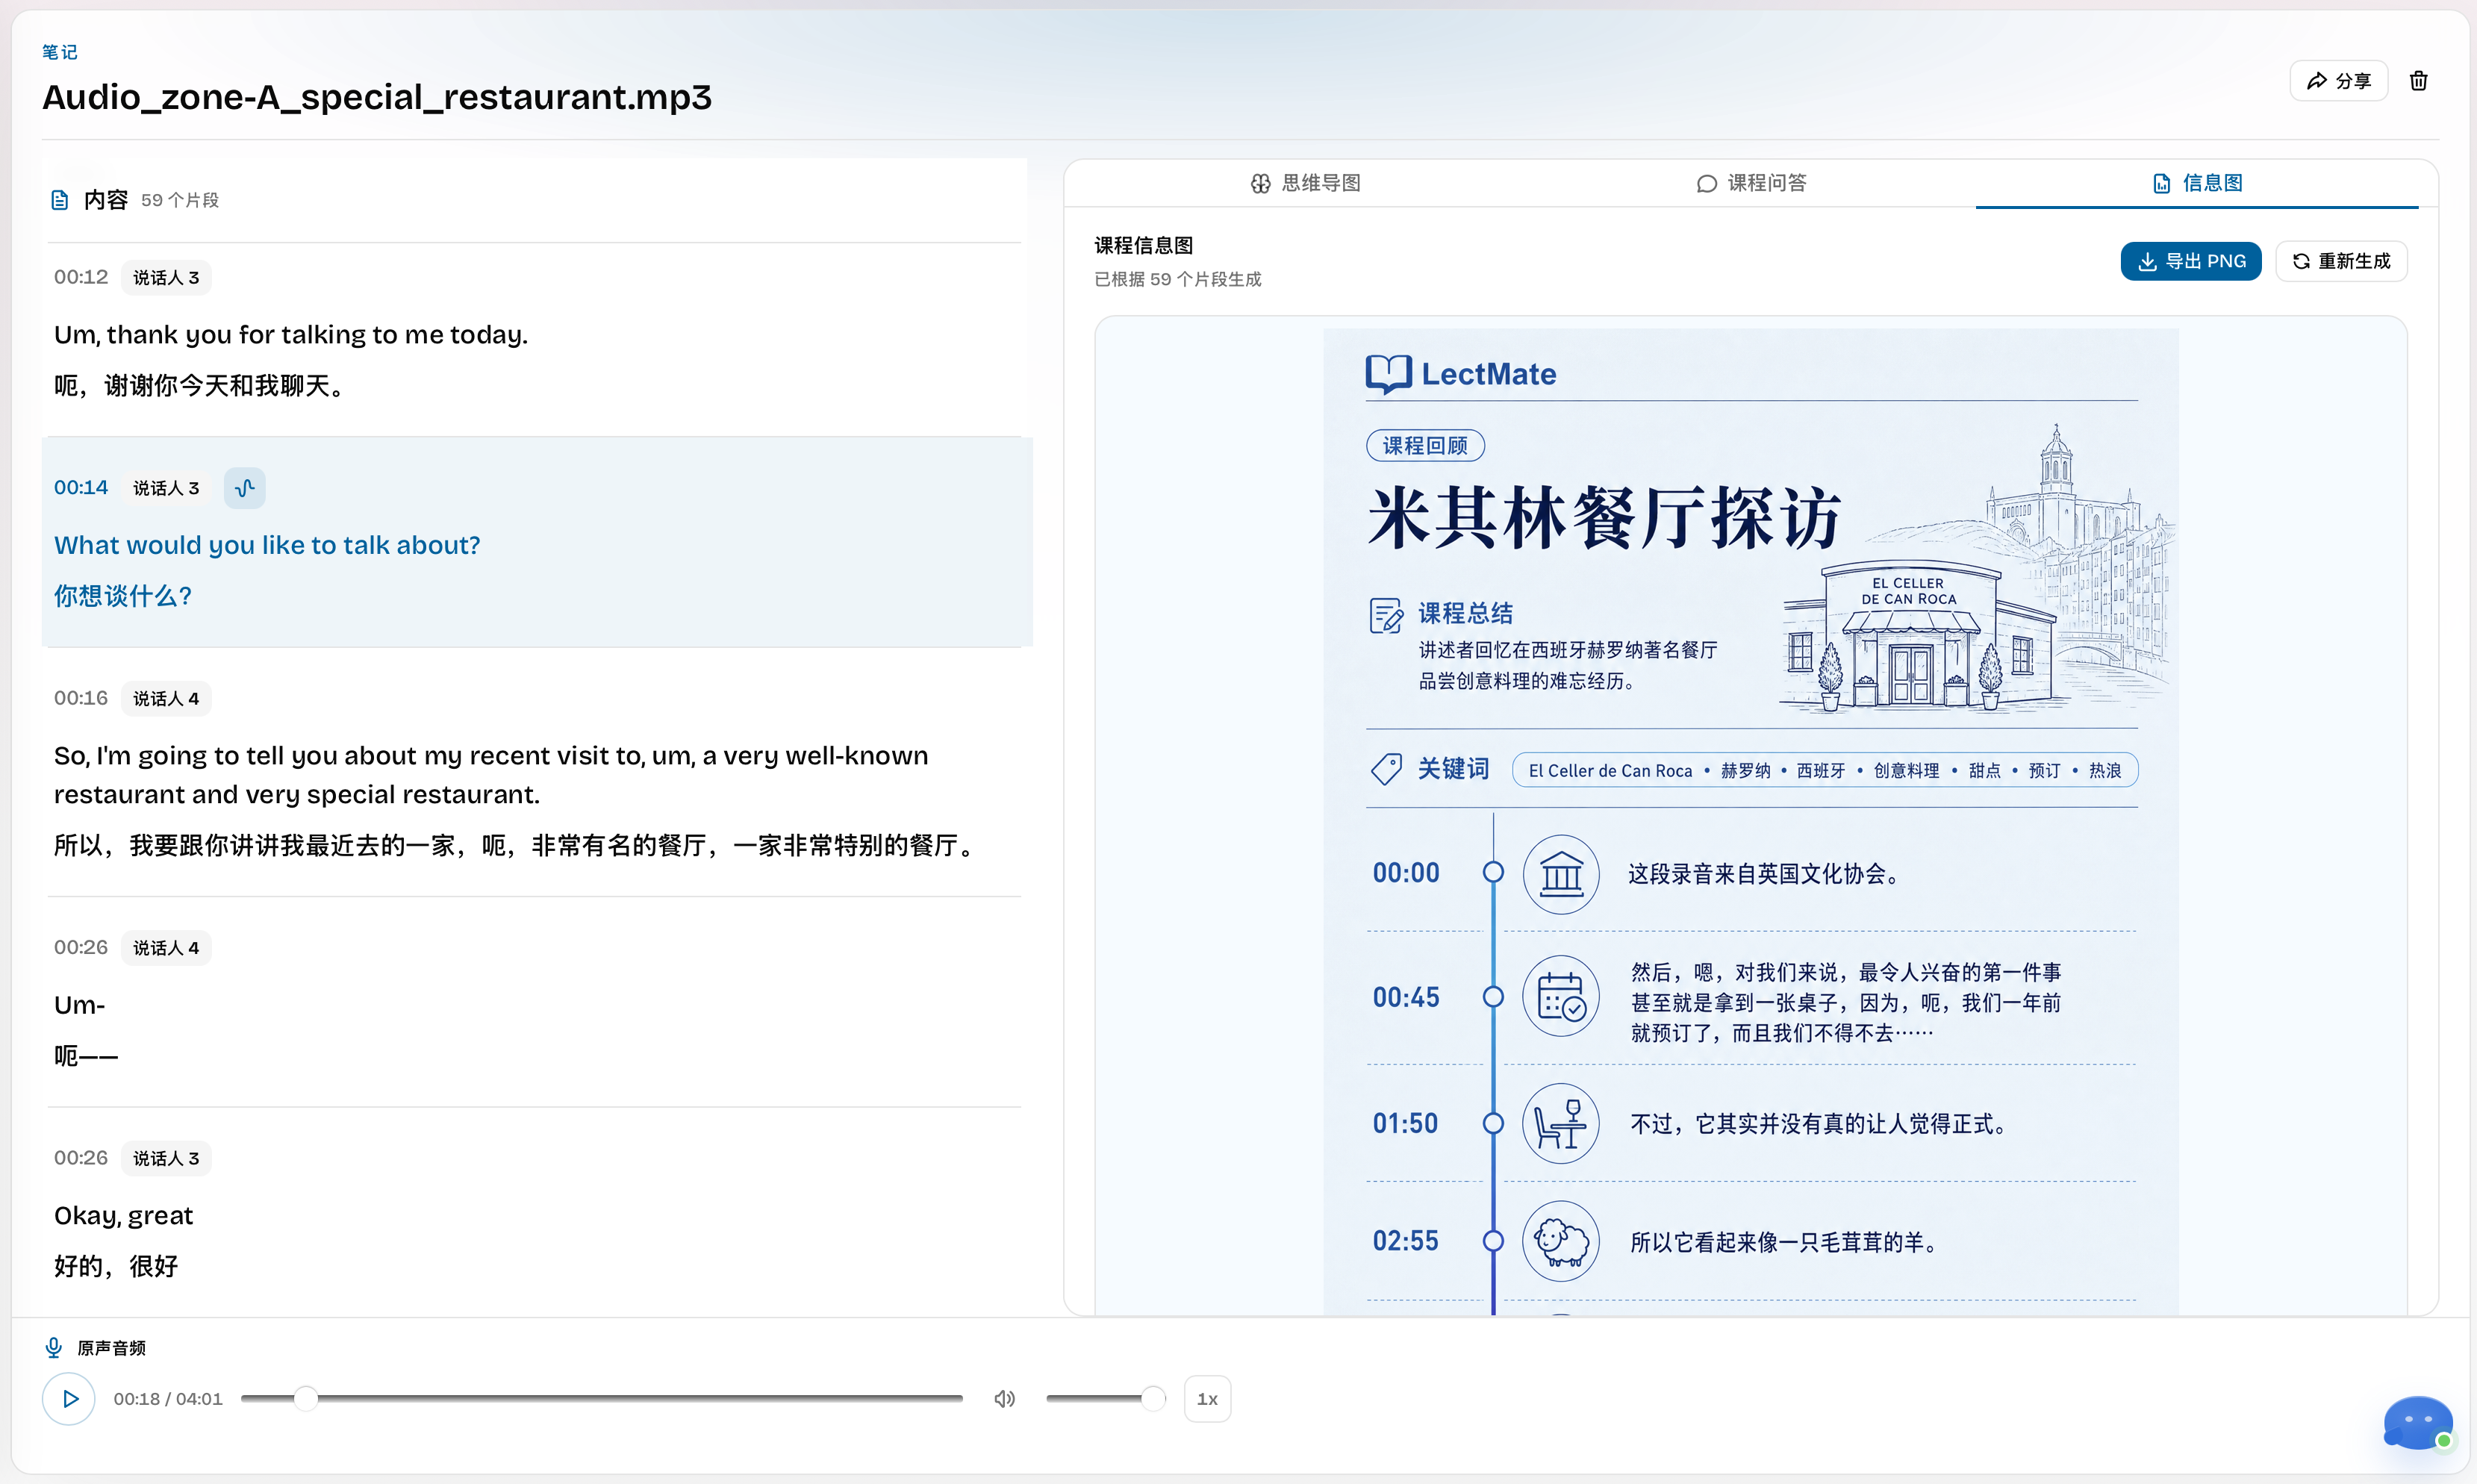2477x1484 pixels.
Task: Click the LectMate book logo icon
Action: point(1389,374)
